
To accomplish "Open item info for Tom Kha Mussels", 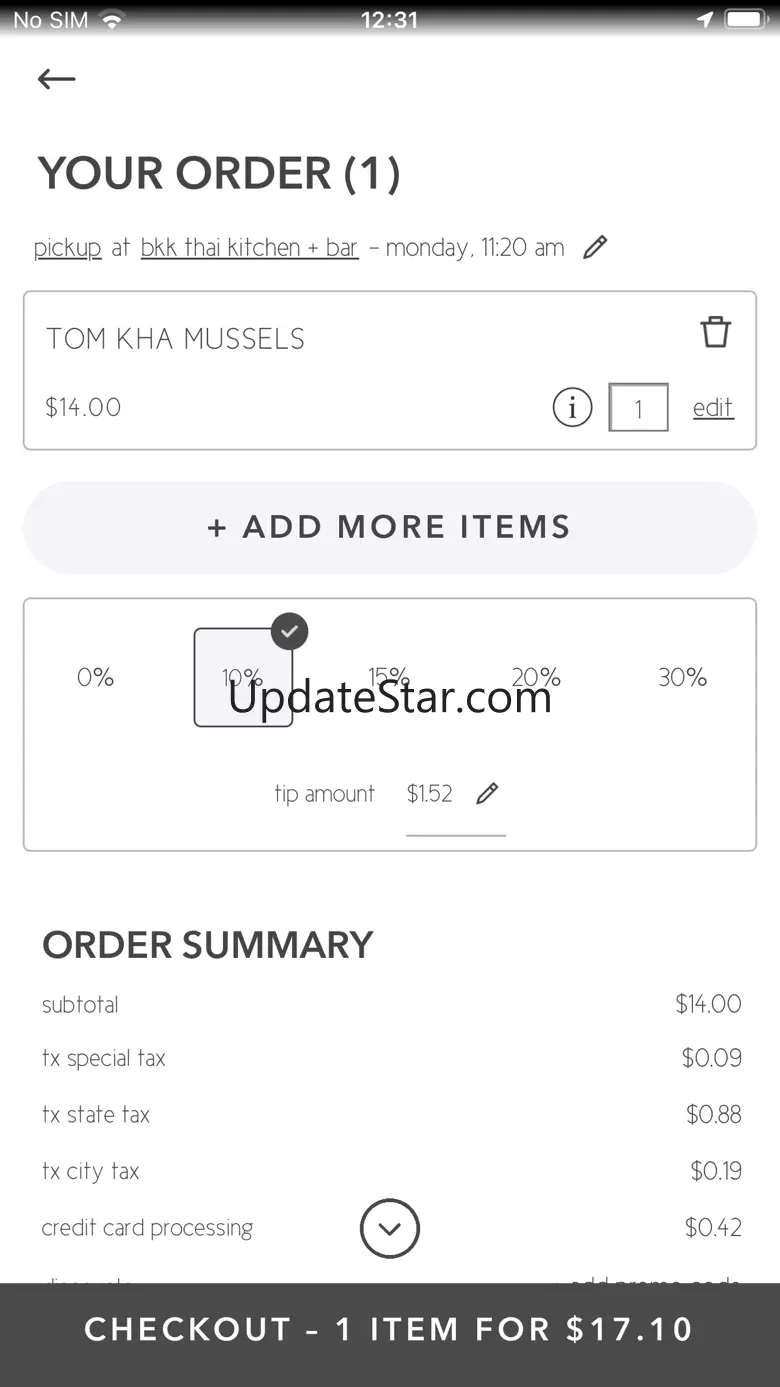I will [x=572, y=408].
